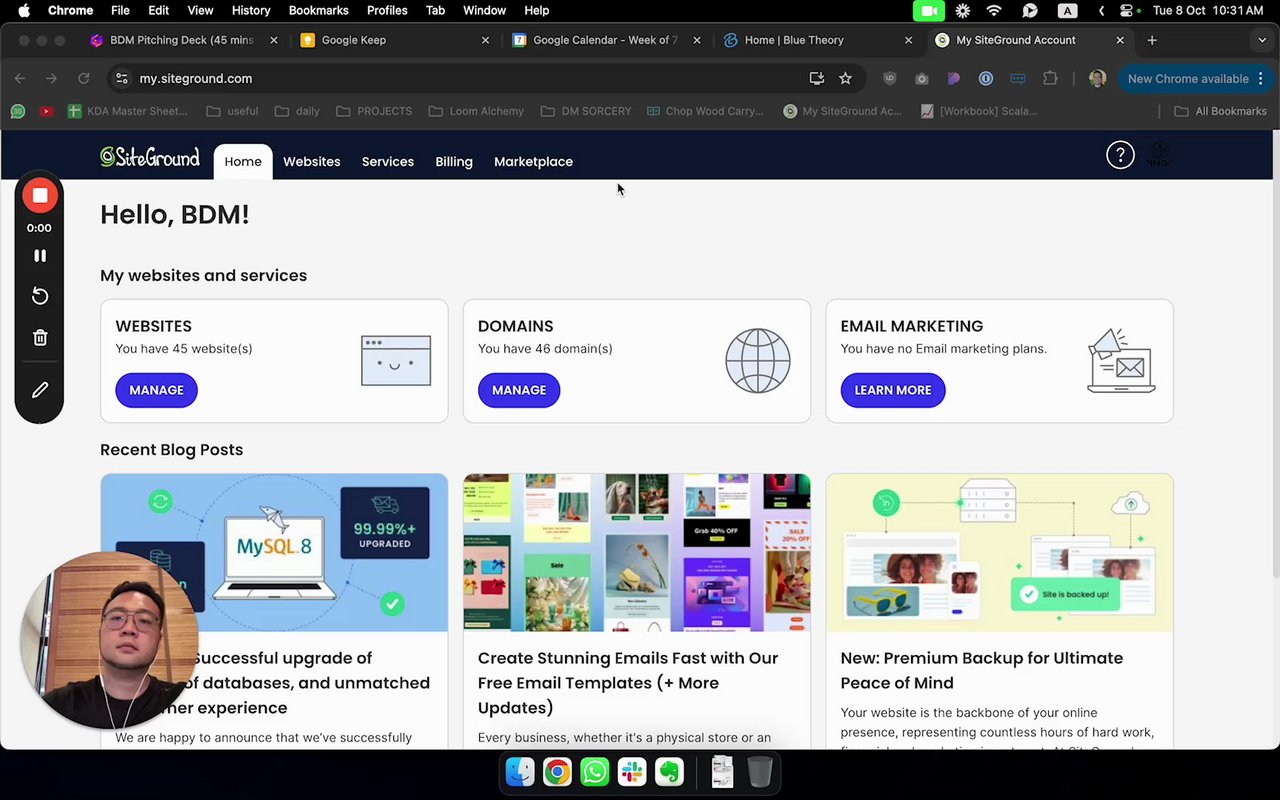1280x800 pixels.
Task: Open the Billing navigation tab
Action: click(x=454, y=161)
